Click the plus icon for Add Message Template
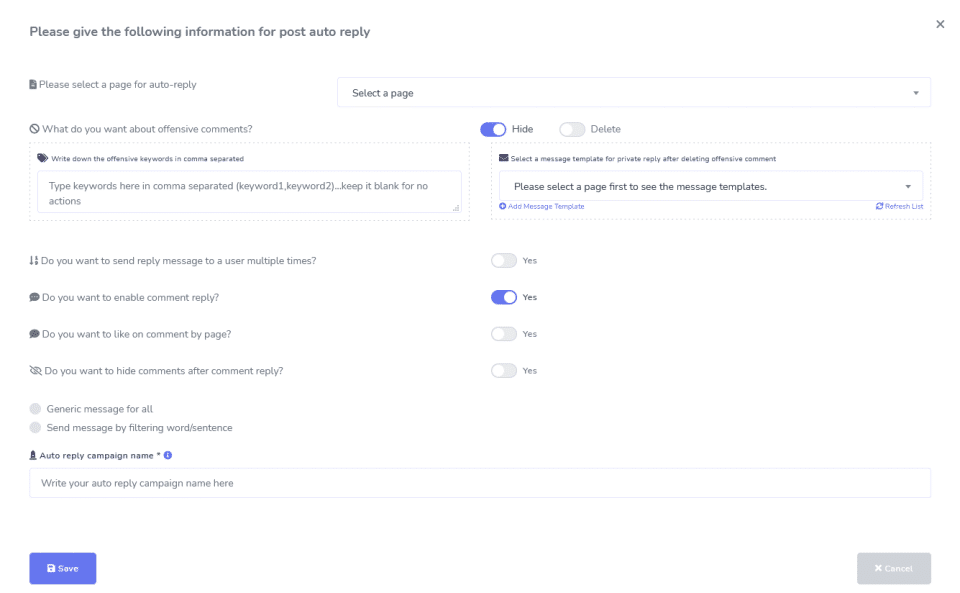Viewport: 960px width, 593px height. pyautogui.click(x=502, y=206)
